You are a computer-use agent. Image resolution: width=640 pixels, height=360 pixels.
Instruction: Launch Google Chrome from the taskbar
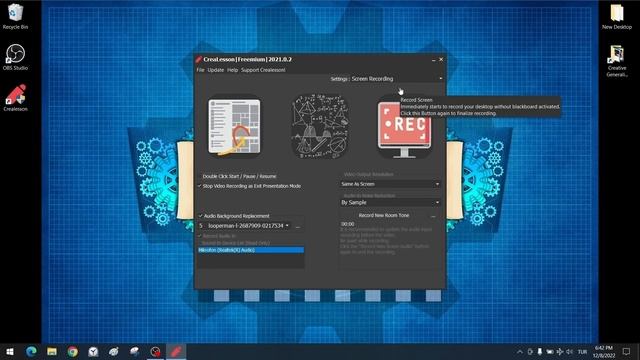tap(73, 352)
